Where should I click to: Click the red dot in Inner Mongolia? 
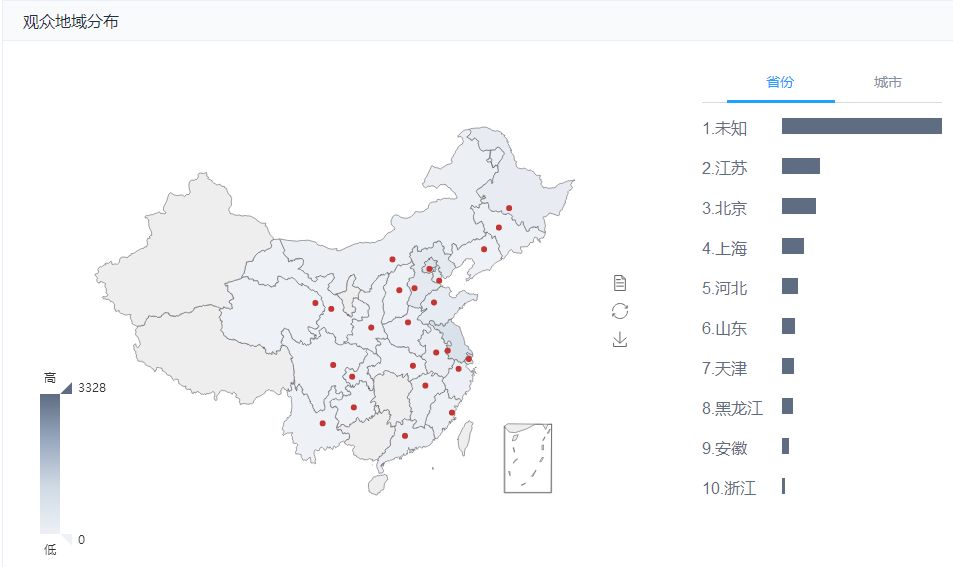[x=393, y=259]
